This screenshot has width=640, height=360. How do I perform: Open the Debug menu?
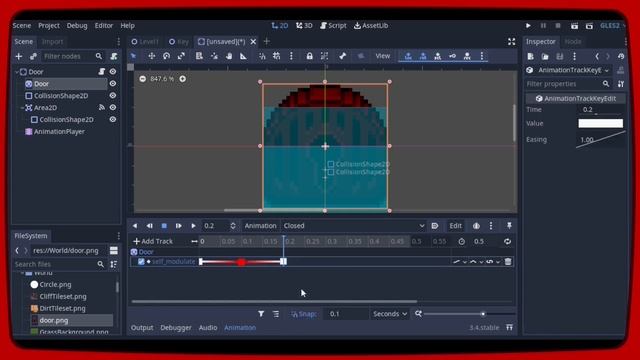tap(77, 25)
